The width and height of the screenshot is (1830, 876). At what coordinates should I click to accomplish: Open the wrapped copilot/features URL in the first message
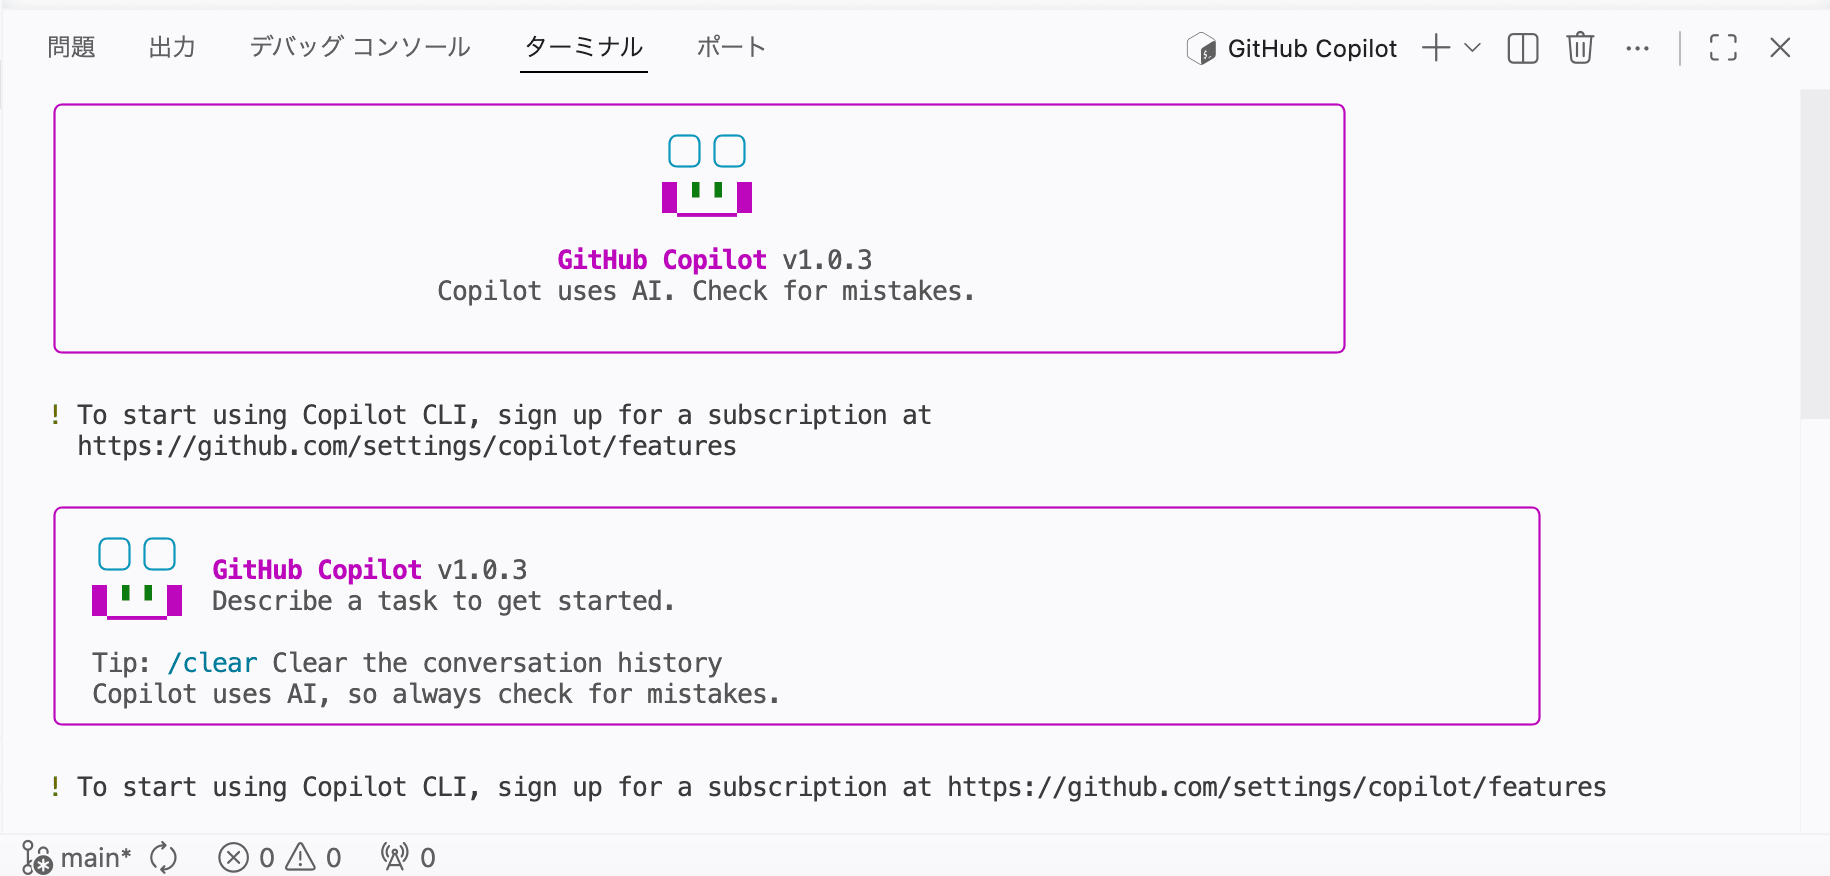pos(407,446)
